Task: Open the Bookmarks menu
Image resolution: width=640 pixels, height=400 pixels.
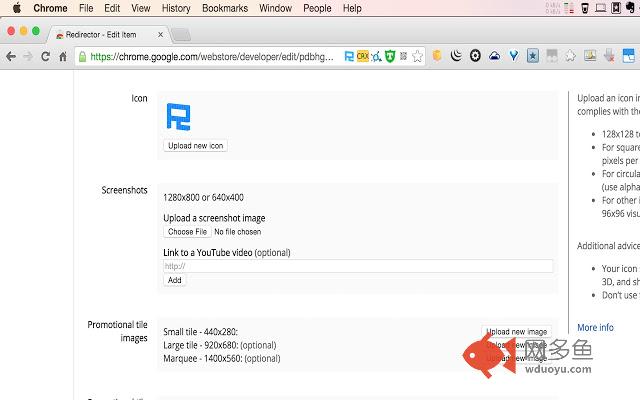Action: [224, 8]
